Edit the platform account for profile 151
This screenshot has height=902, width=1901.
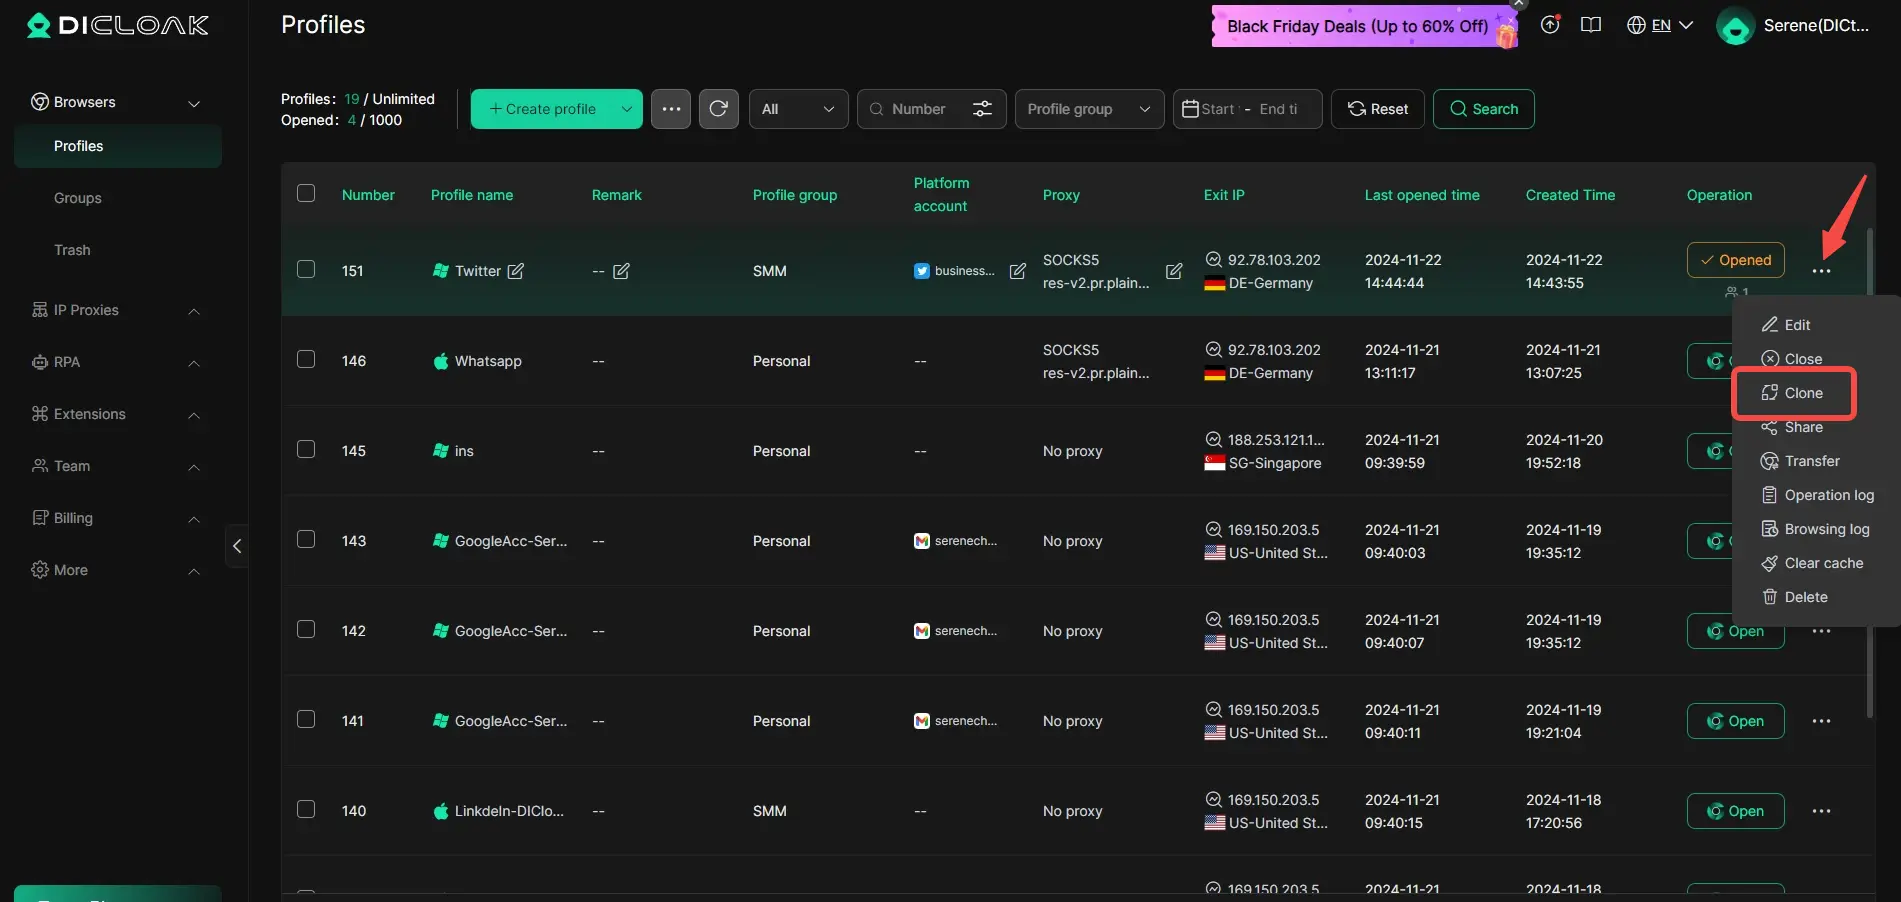(x=1018, y=271)
